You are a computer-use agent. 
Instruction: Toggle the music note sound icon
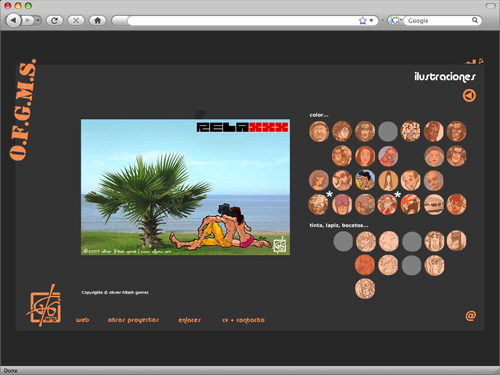click(x=481, y=61)
